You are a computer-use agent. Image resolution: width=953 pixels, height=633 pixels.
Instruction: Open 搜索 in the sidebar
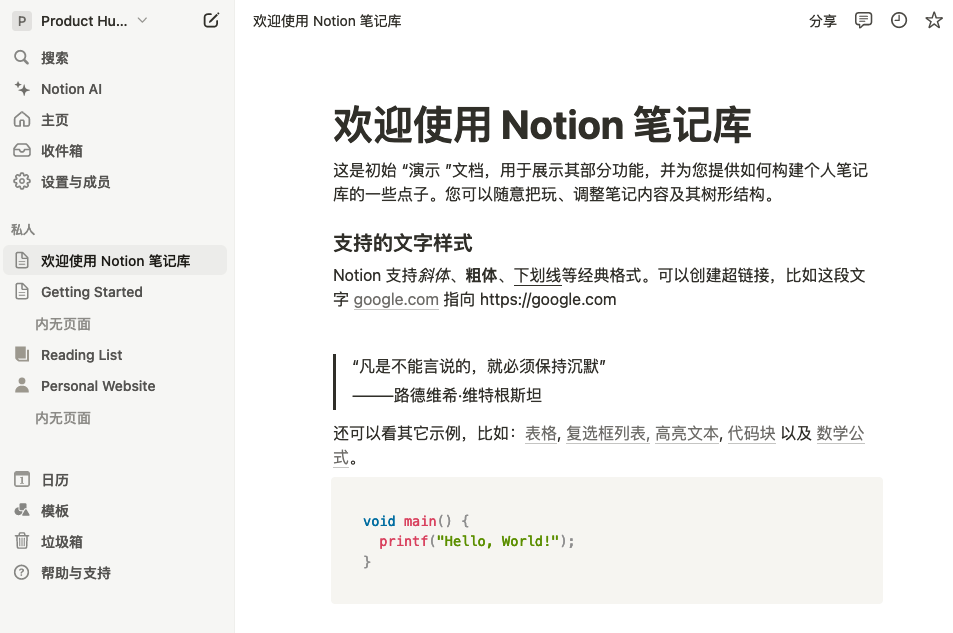55,58
